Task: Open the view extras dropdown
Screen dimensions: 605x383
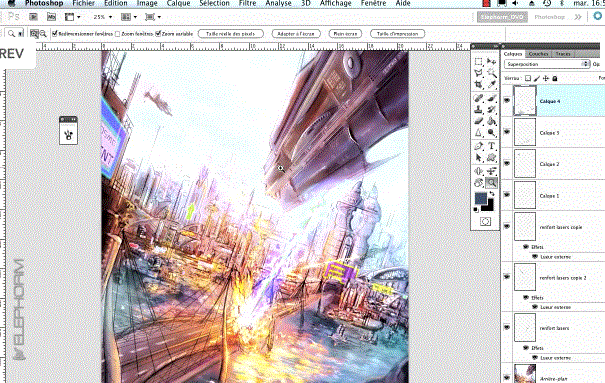Action: 73,17
